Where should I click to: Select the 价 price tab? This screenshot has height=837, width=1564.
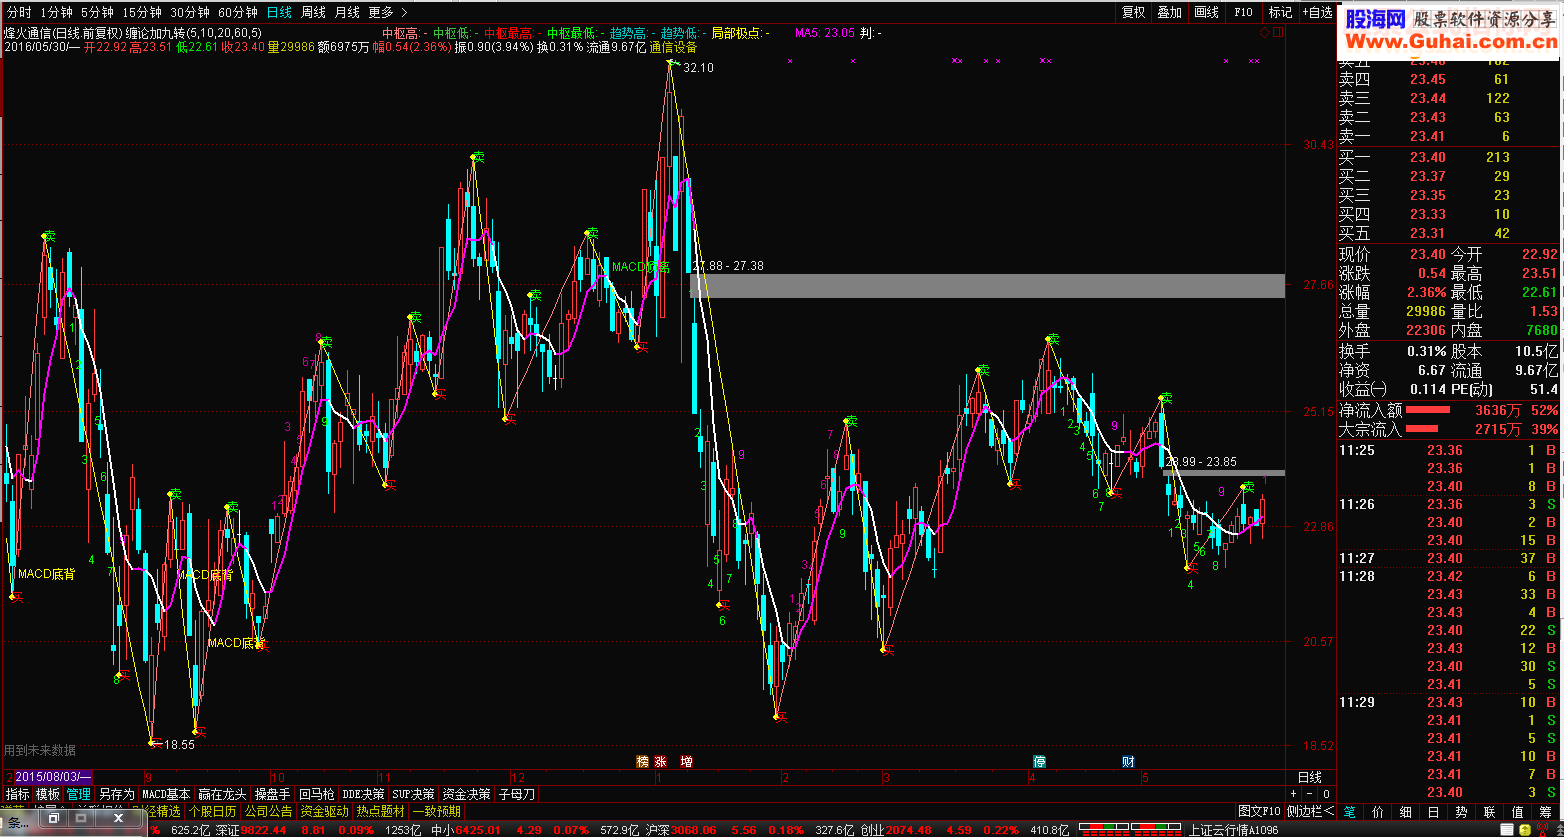tap(1378, 812)
